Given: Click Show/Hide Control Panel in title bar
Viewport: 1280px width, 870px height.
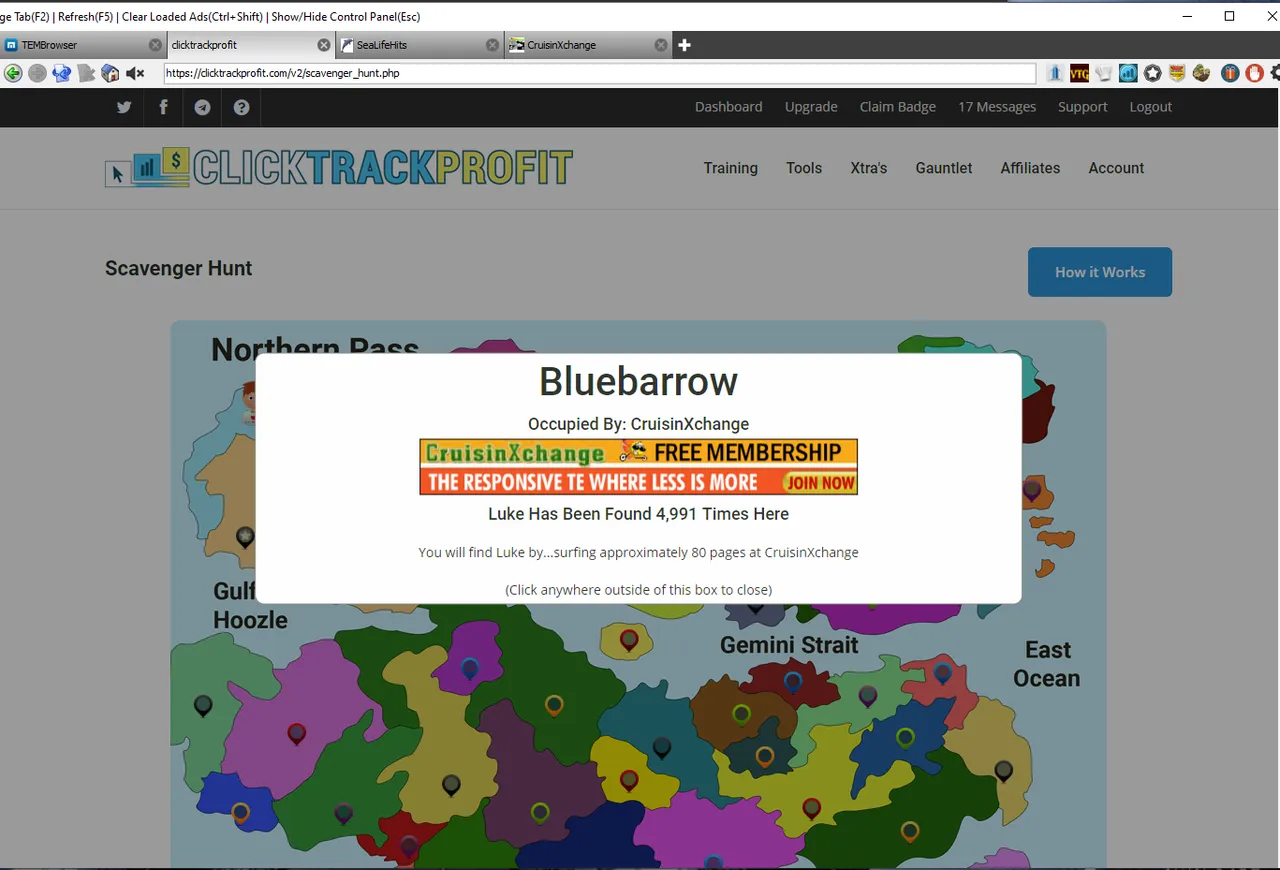Looking at the screenshot, I should (x=345, y=17).
